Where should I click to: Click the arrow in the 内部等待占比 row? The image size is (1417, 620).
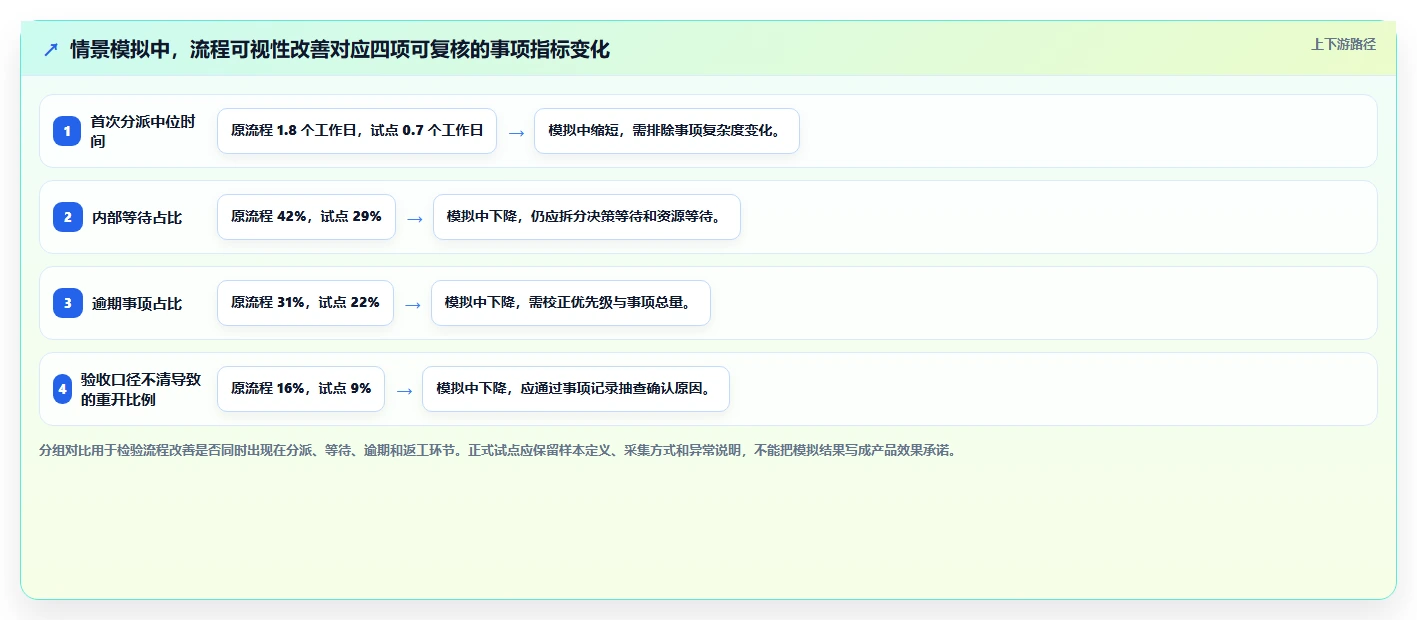[x=415, y=218]
